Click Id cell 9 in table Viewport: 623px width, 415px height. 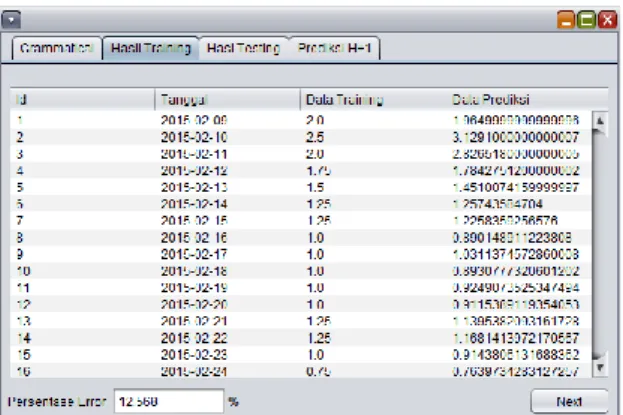(x=20, y=254)
